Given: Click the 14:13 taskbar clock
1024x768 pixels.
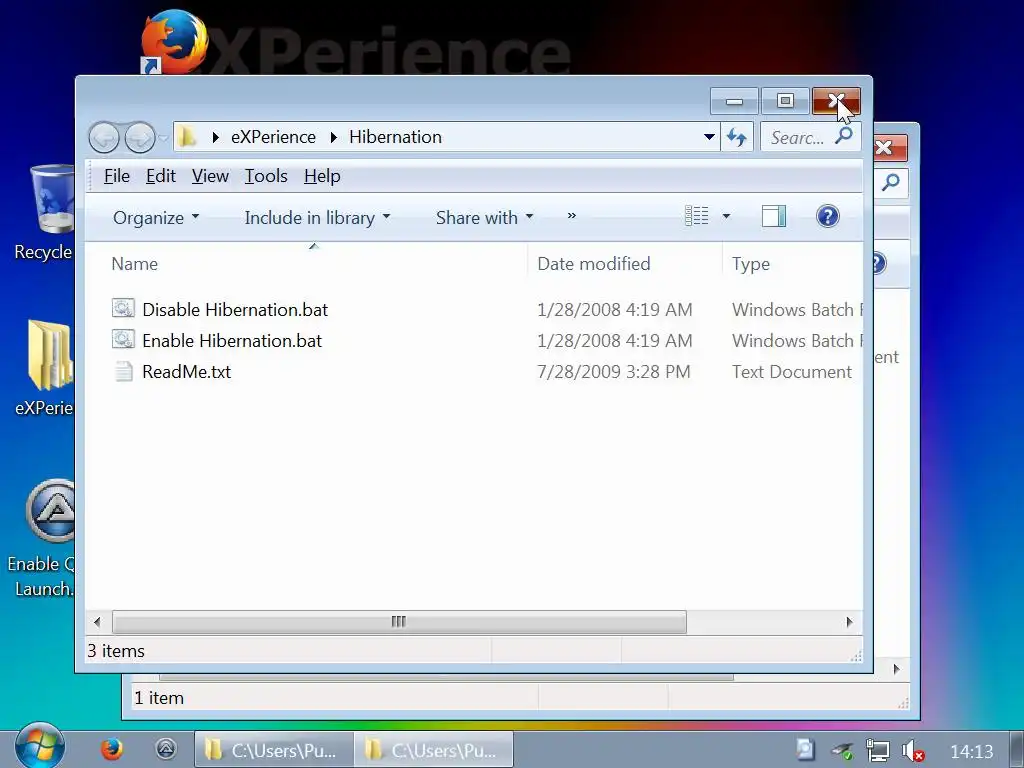Looking at the screenshot, I should 972,752.
